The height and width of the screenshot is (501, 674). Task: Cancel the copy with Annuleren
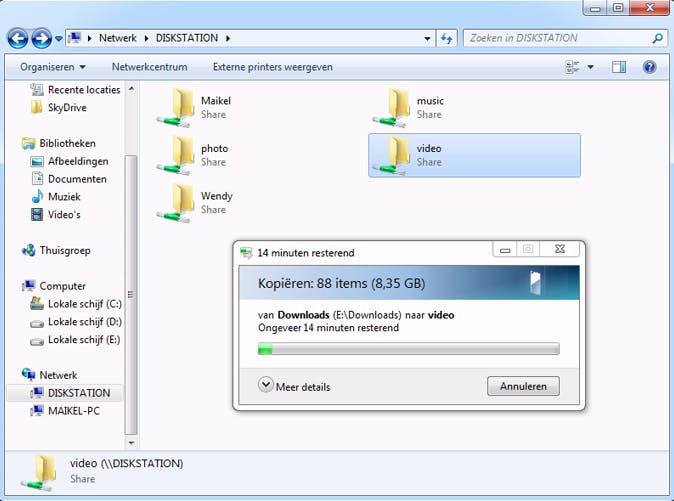click(523, 386)
